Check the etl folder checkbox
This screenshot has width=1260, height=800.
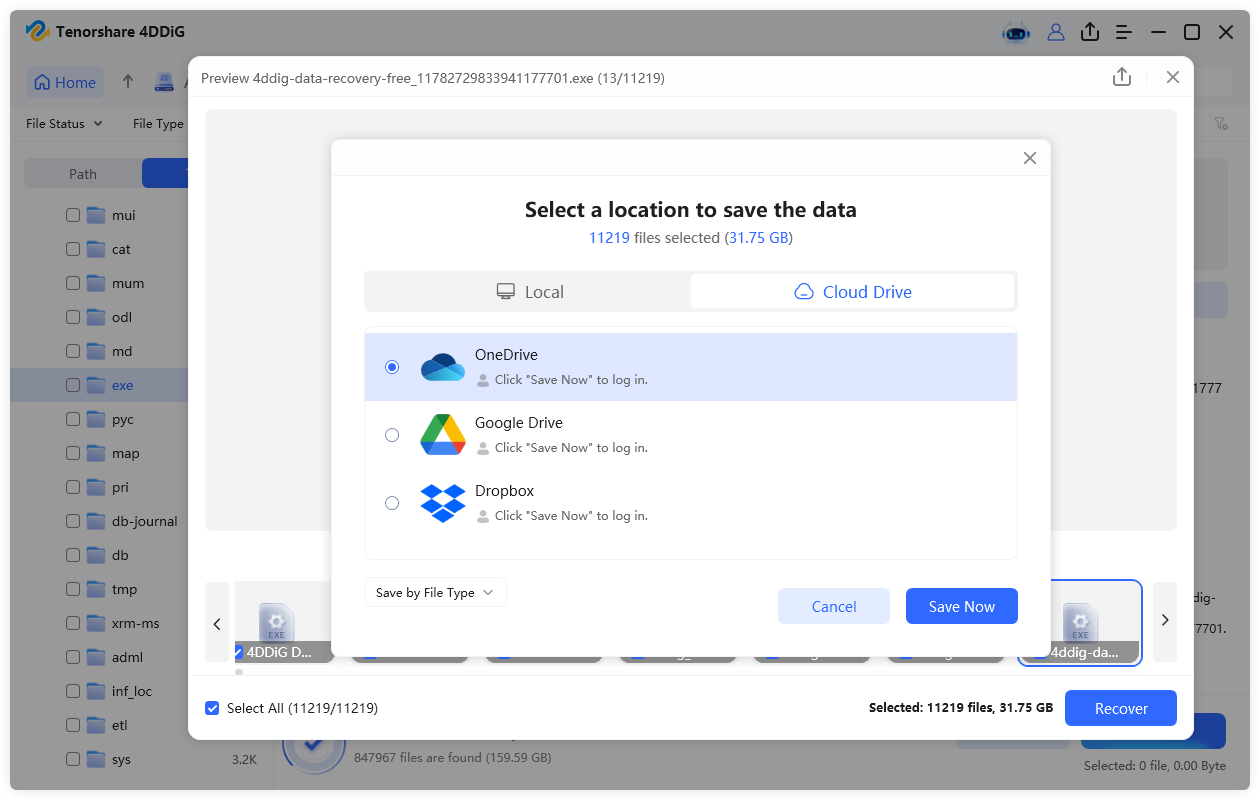(73, 725)
